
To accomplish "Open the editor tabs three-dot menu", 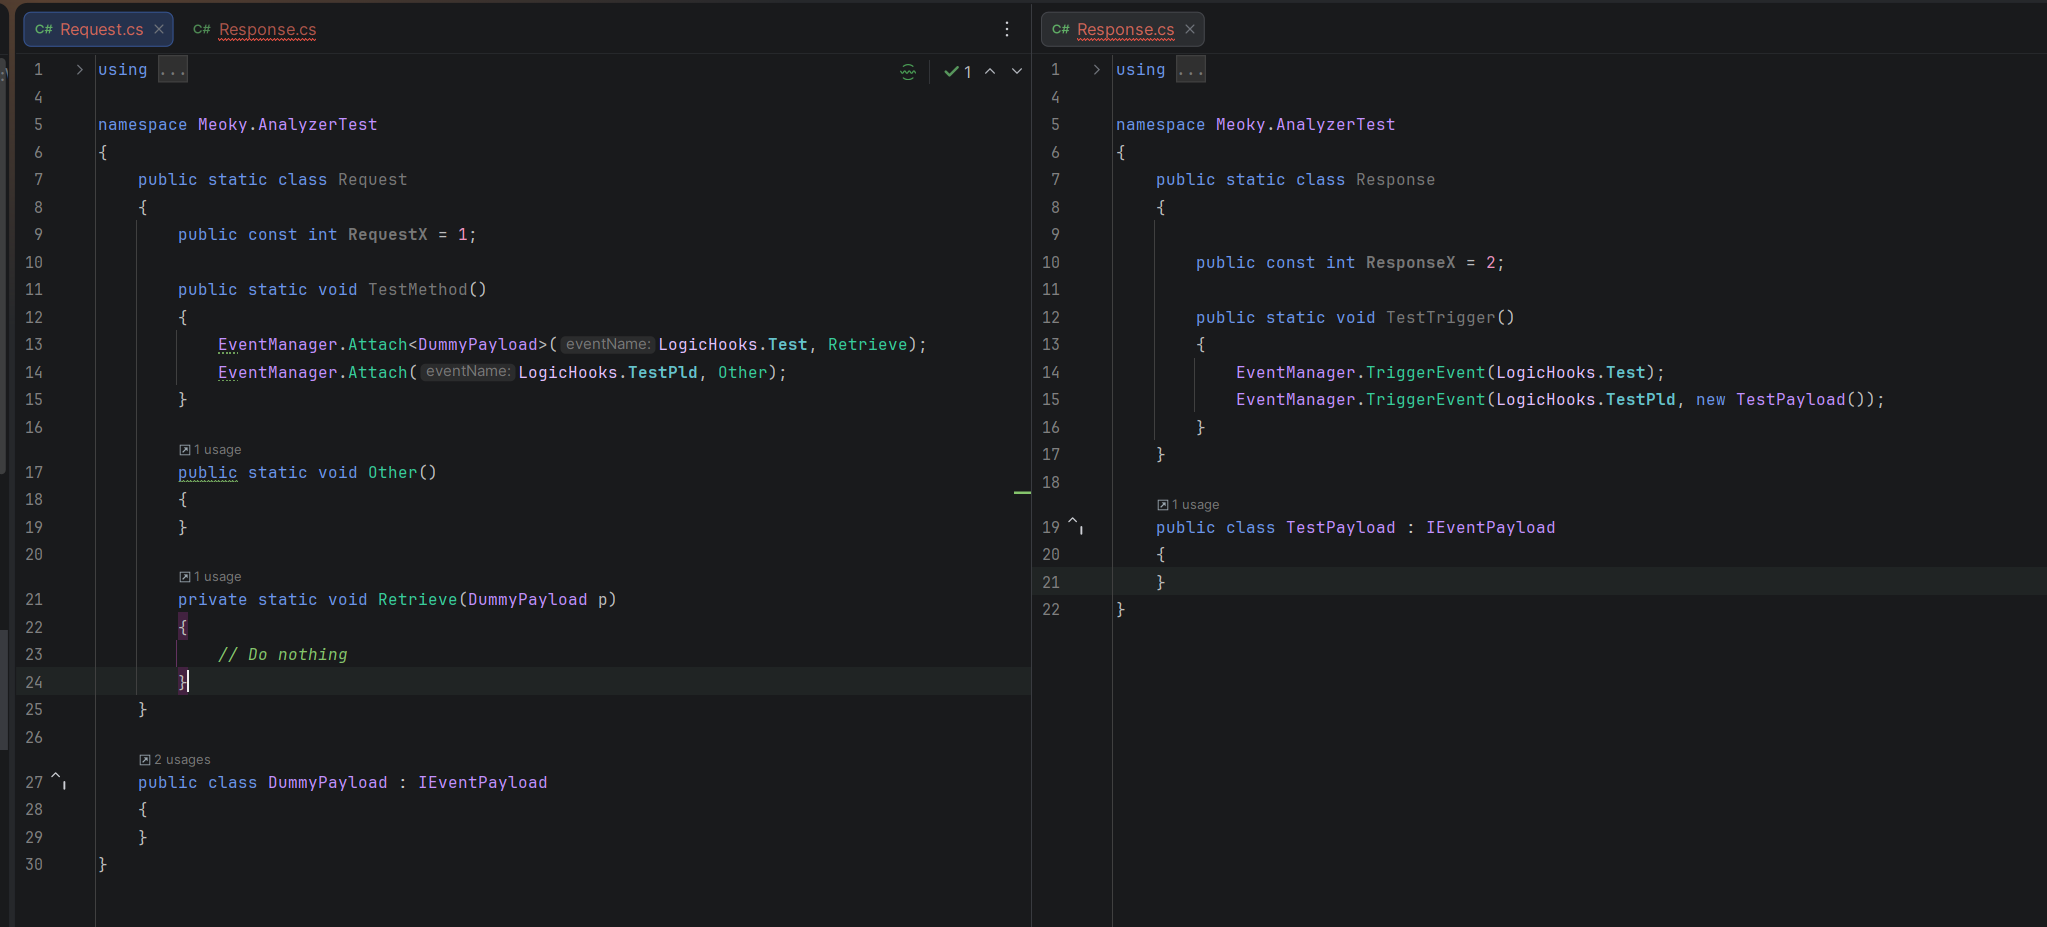I will [1006, 29].
